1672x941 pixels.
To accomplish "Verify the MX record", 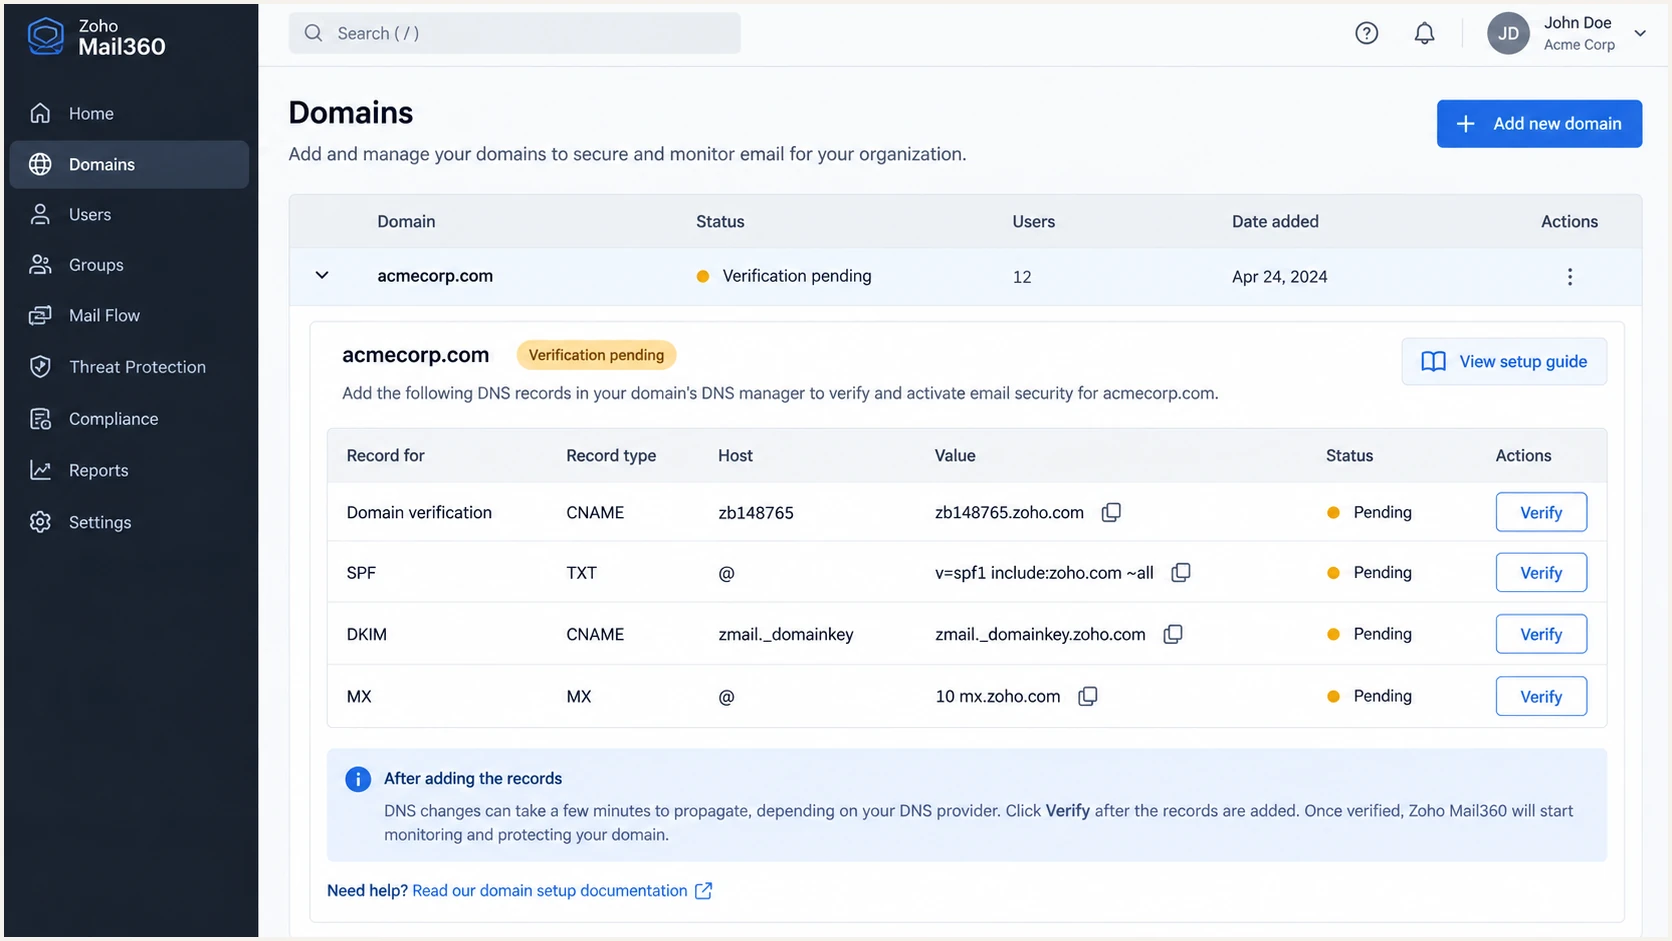I will click(1541, 696).
